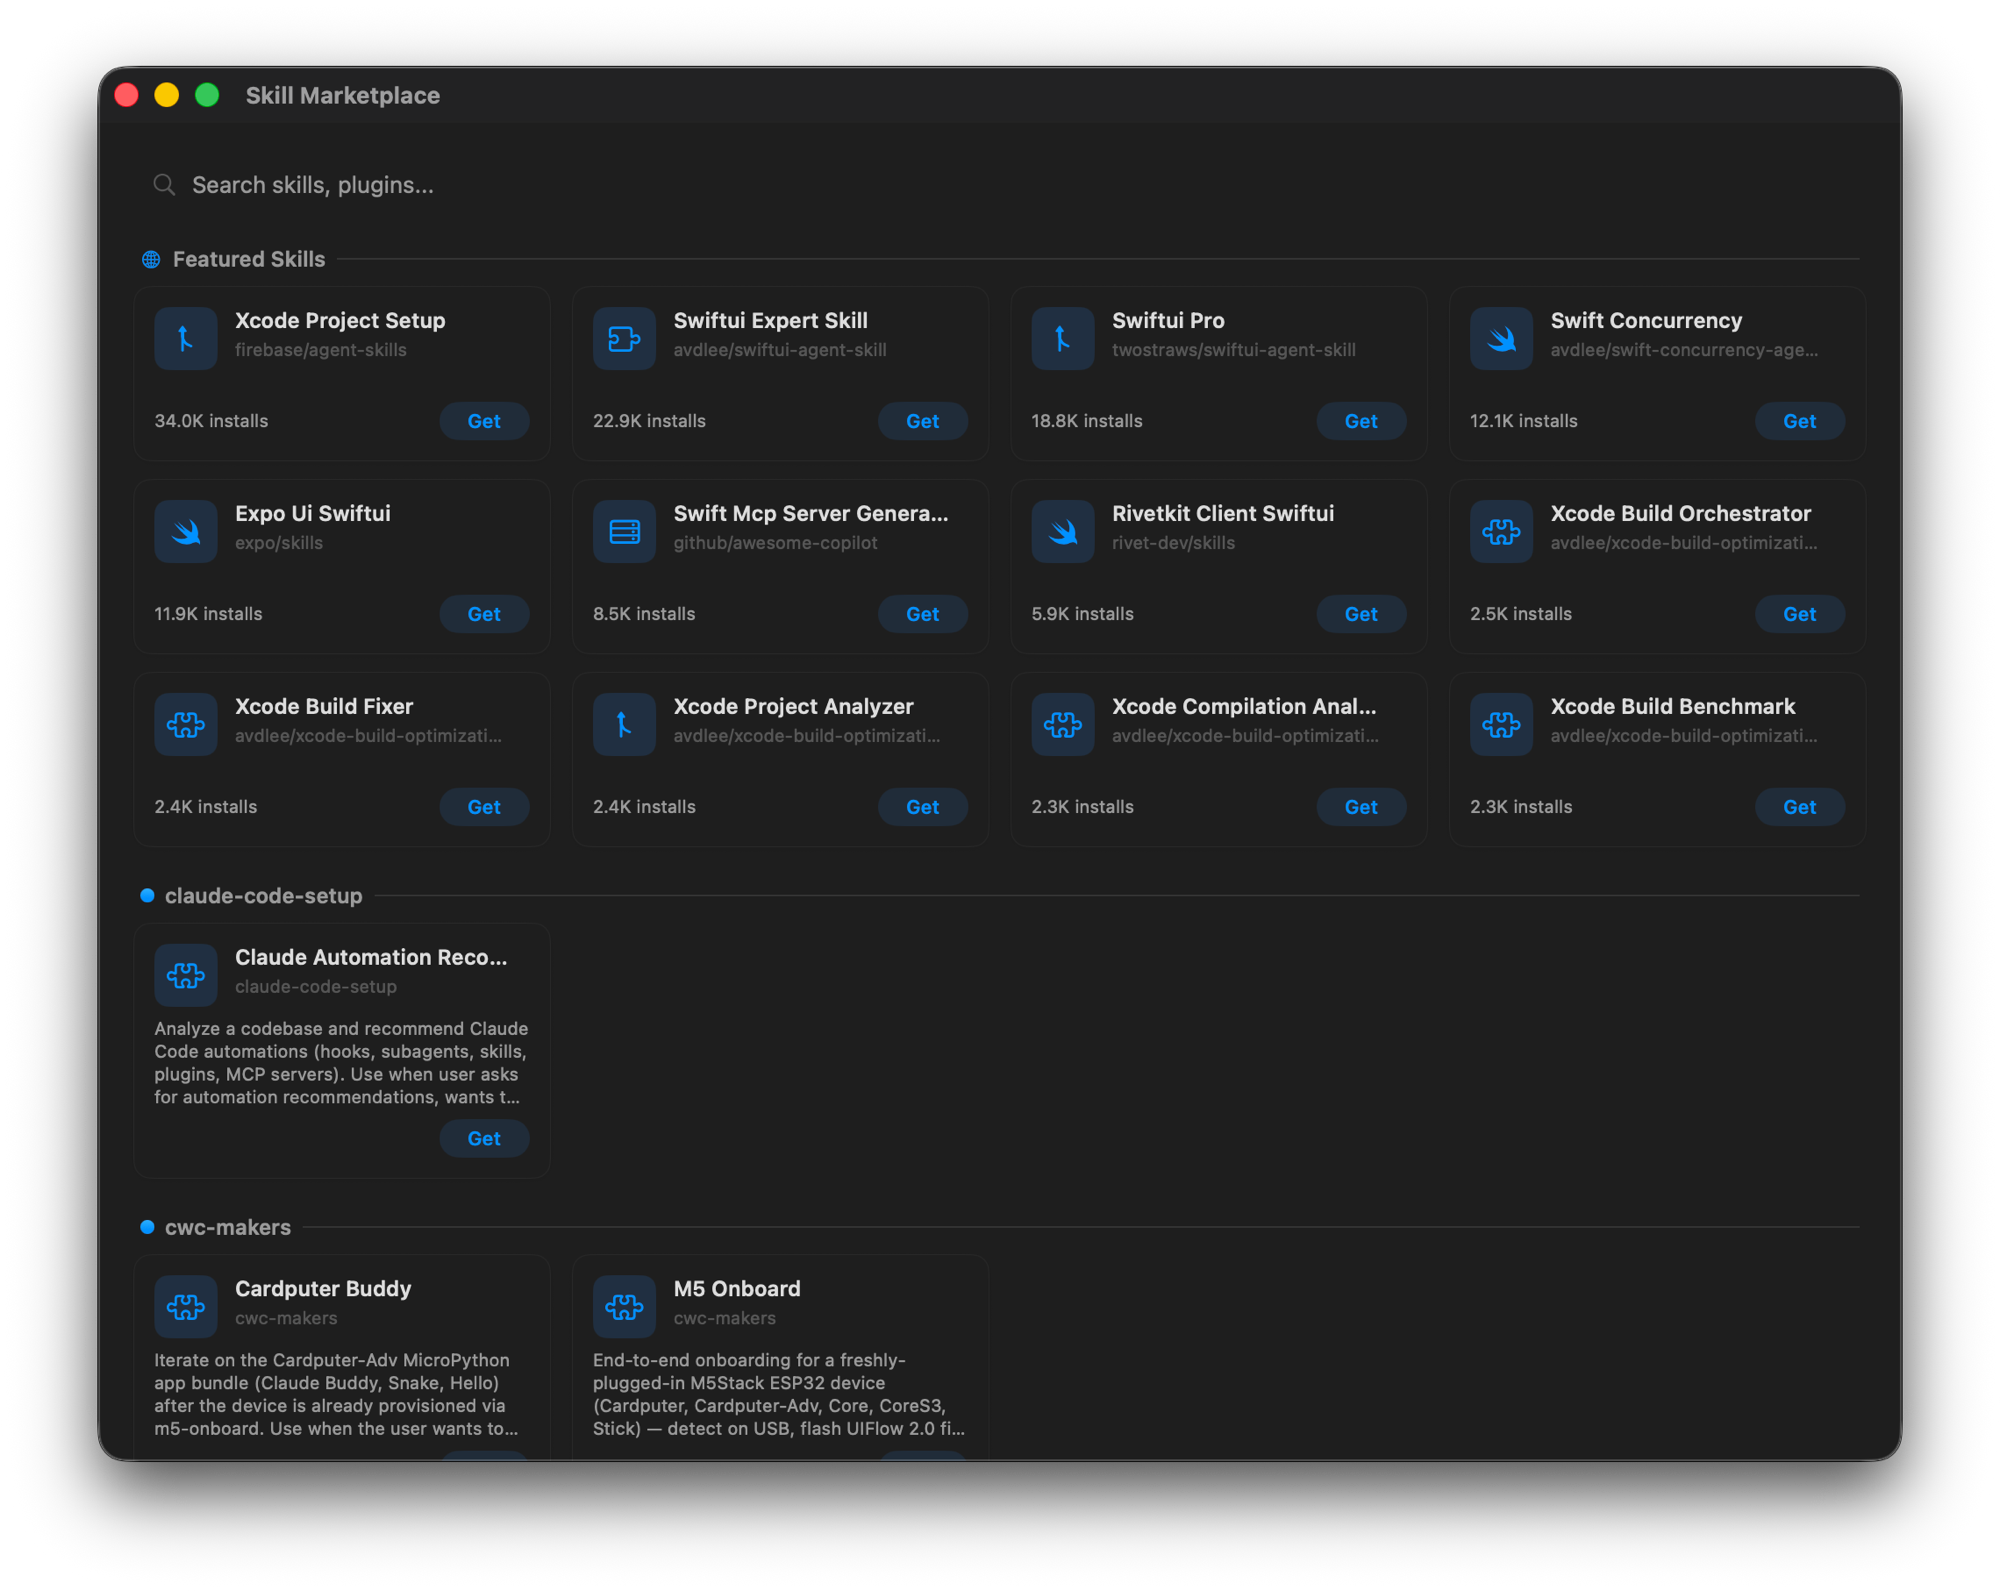
Task: Get the Xcode Build Fixer skill
Action: pos(484,807)
